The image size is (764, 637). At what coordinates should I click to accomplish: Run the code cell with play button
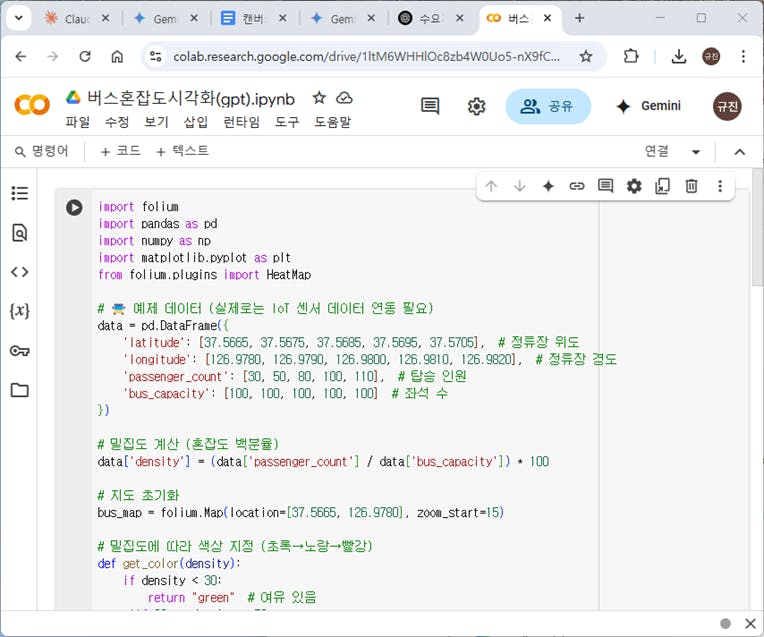coord(74,207)
